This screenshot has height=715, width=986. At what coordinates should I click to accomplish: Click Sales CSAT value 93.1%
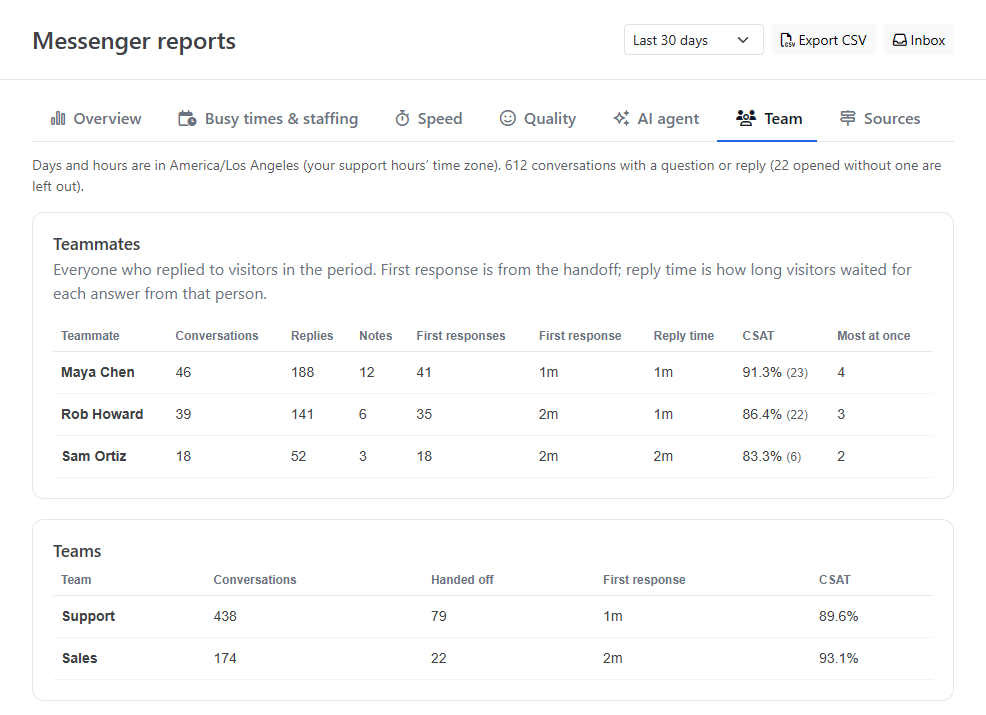click(x=838, y=658)
